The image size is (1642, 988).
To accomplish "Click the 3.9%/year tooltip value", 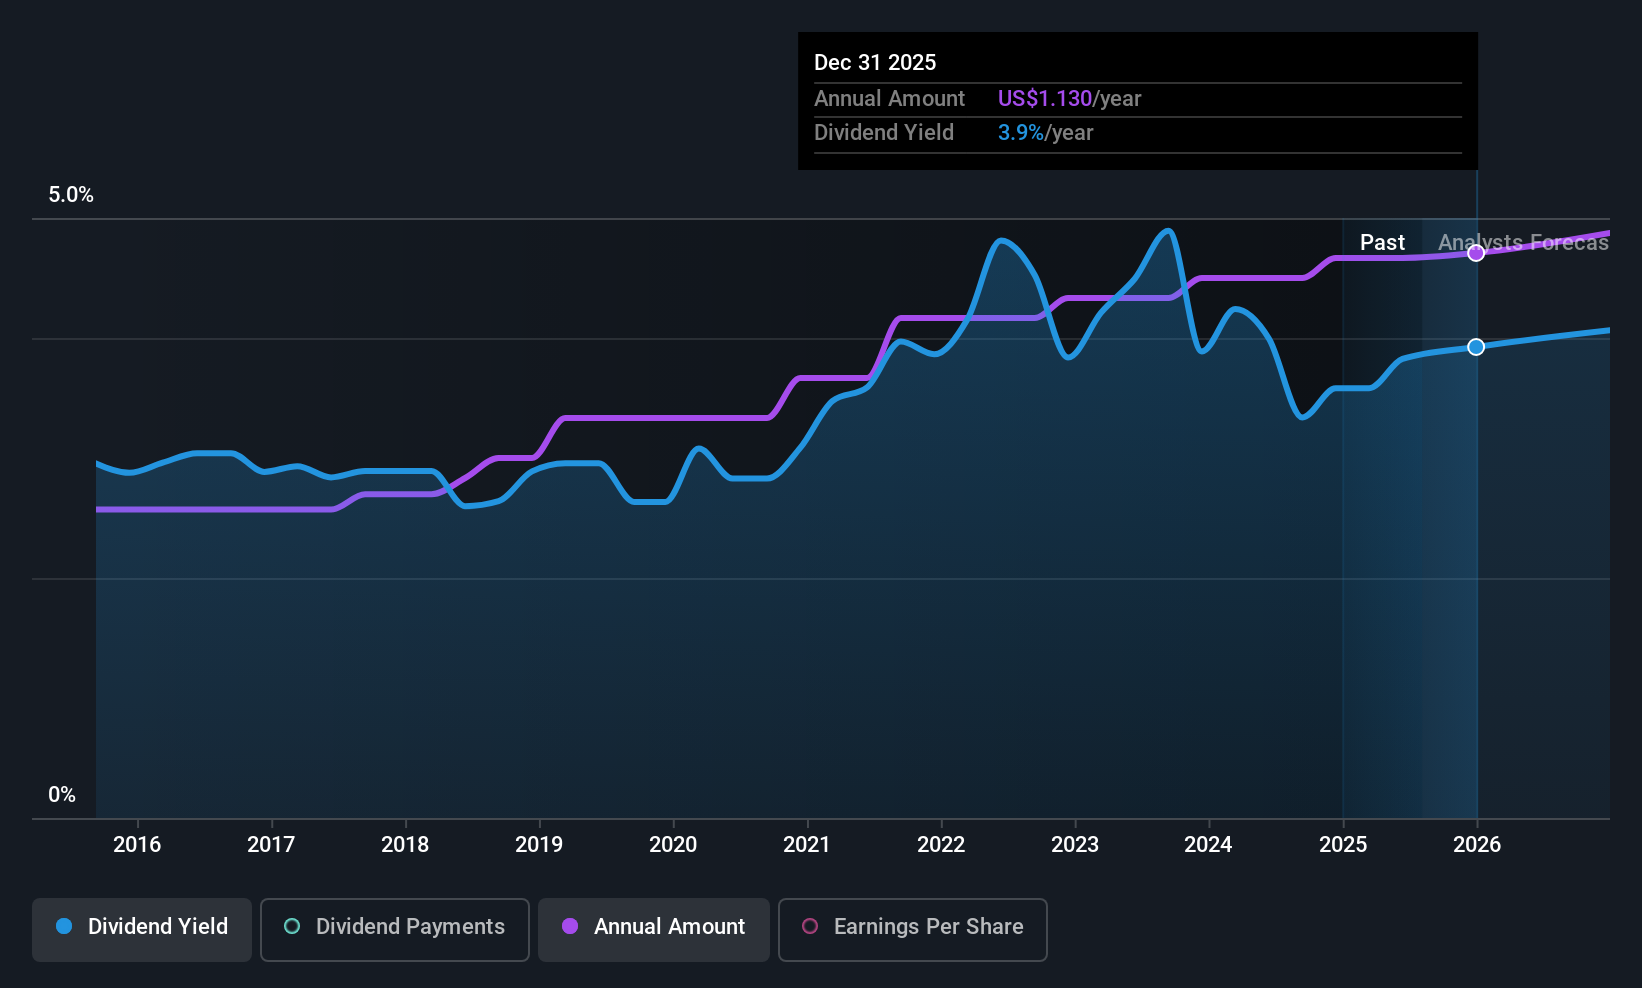I will click(1045, 132).
